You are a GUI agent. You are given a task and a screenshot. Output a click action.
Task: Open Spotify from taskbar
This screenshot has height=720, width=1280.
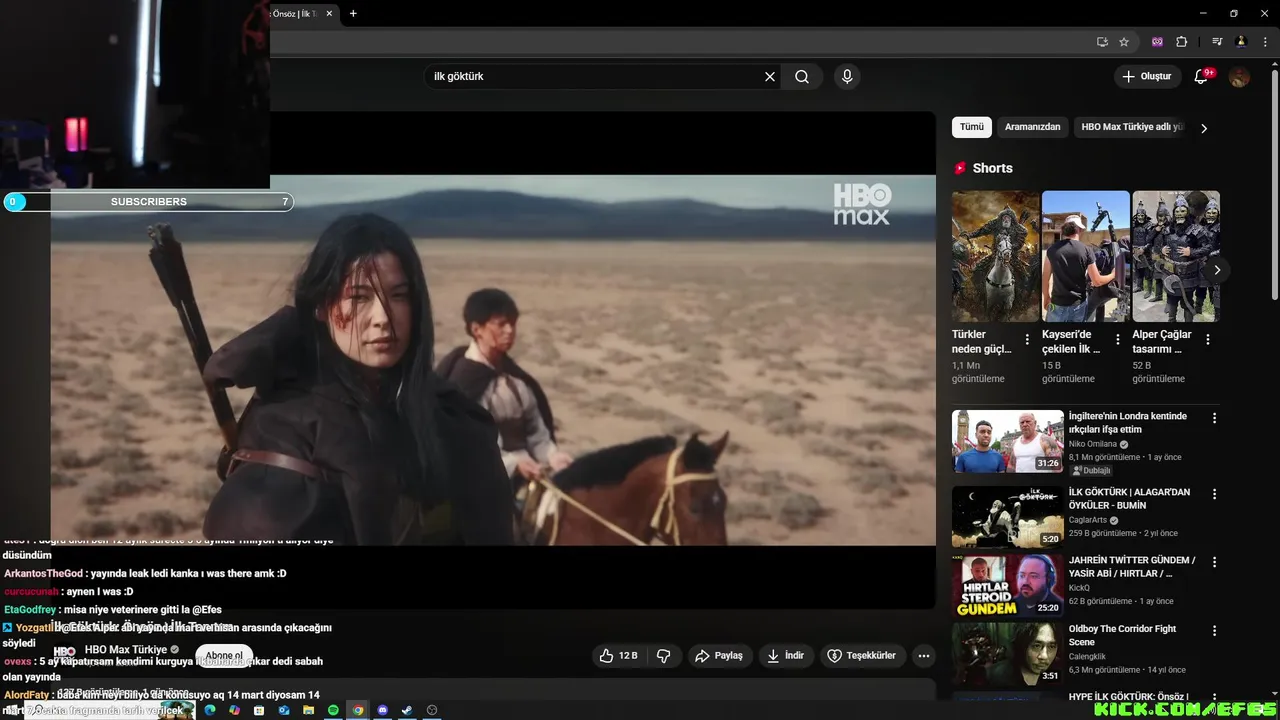point(333,710)
